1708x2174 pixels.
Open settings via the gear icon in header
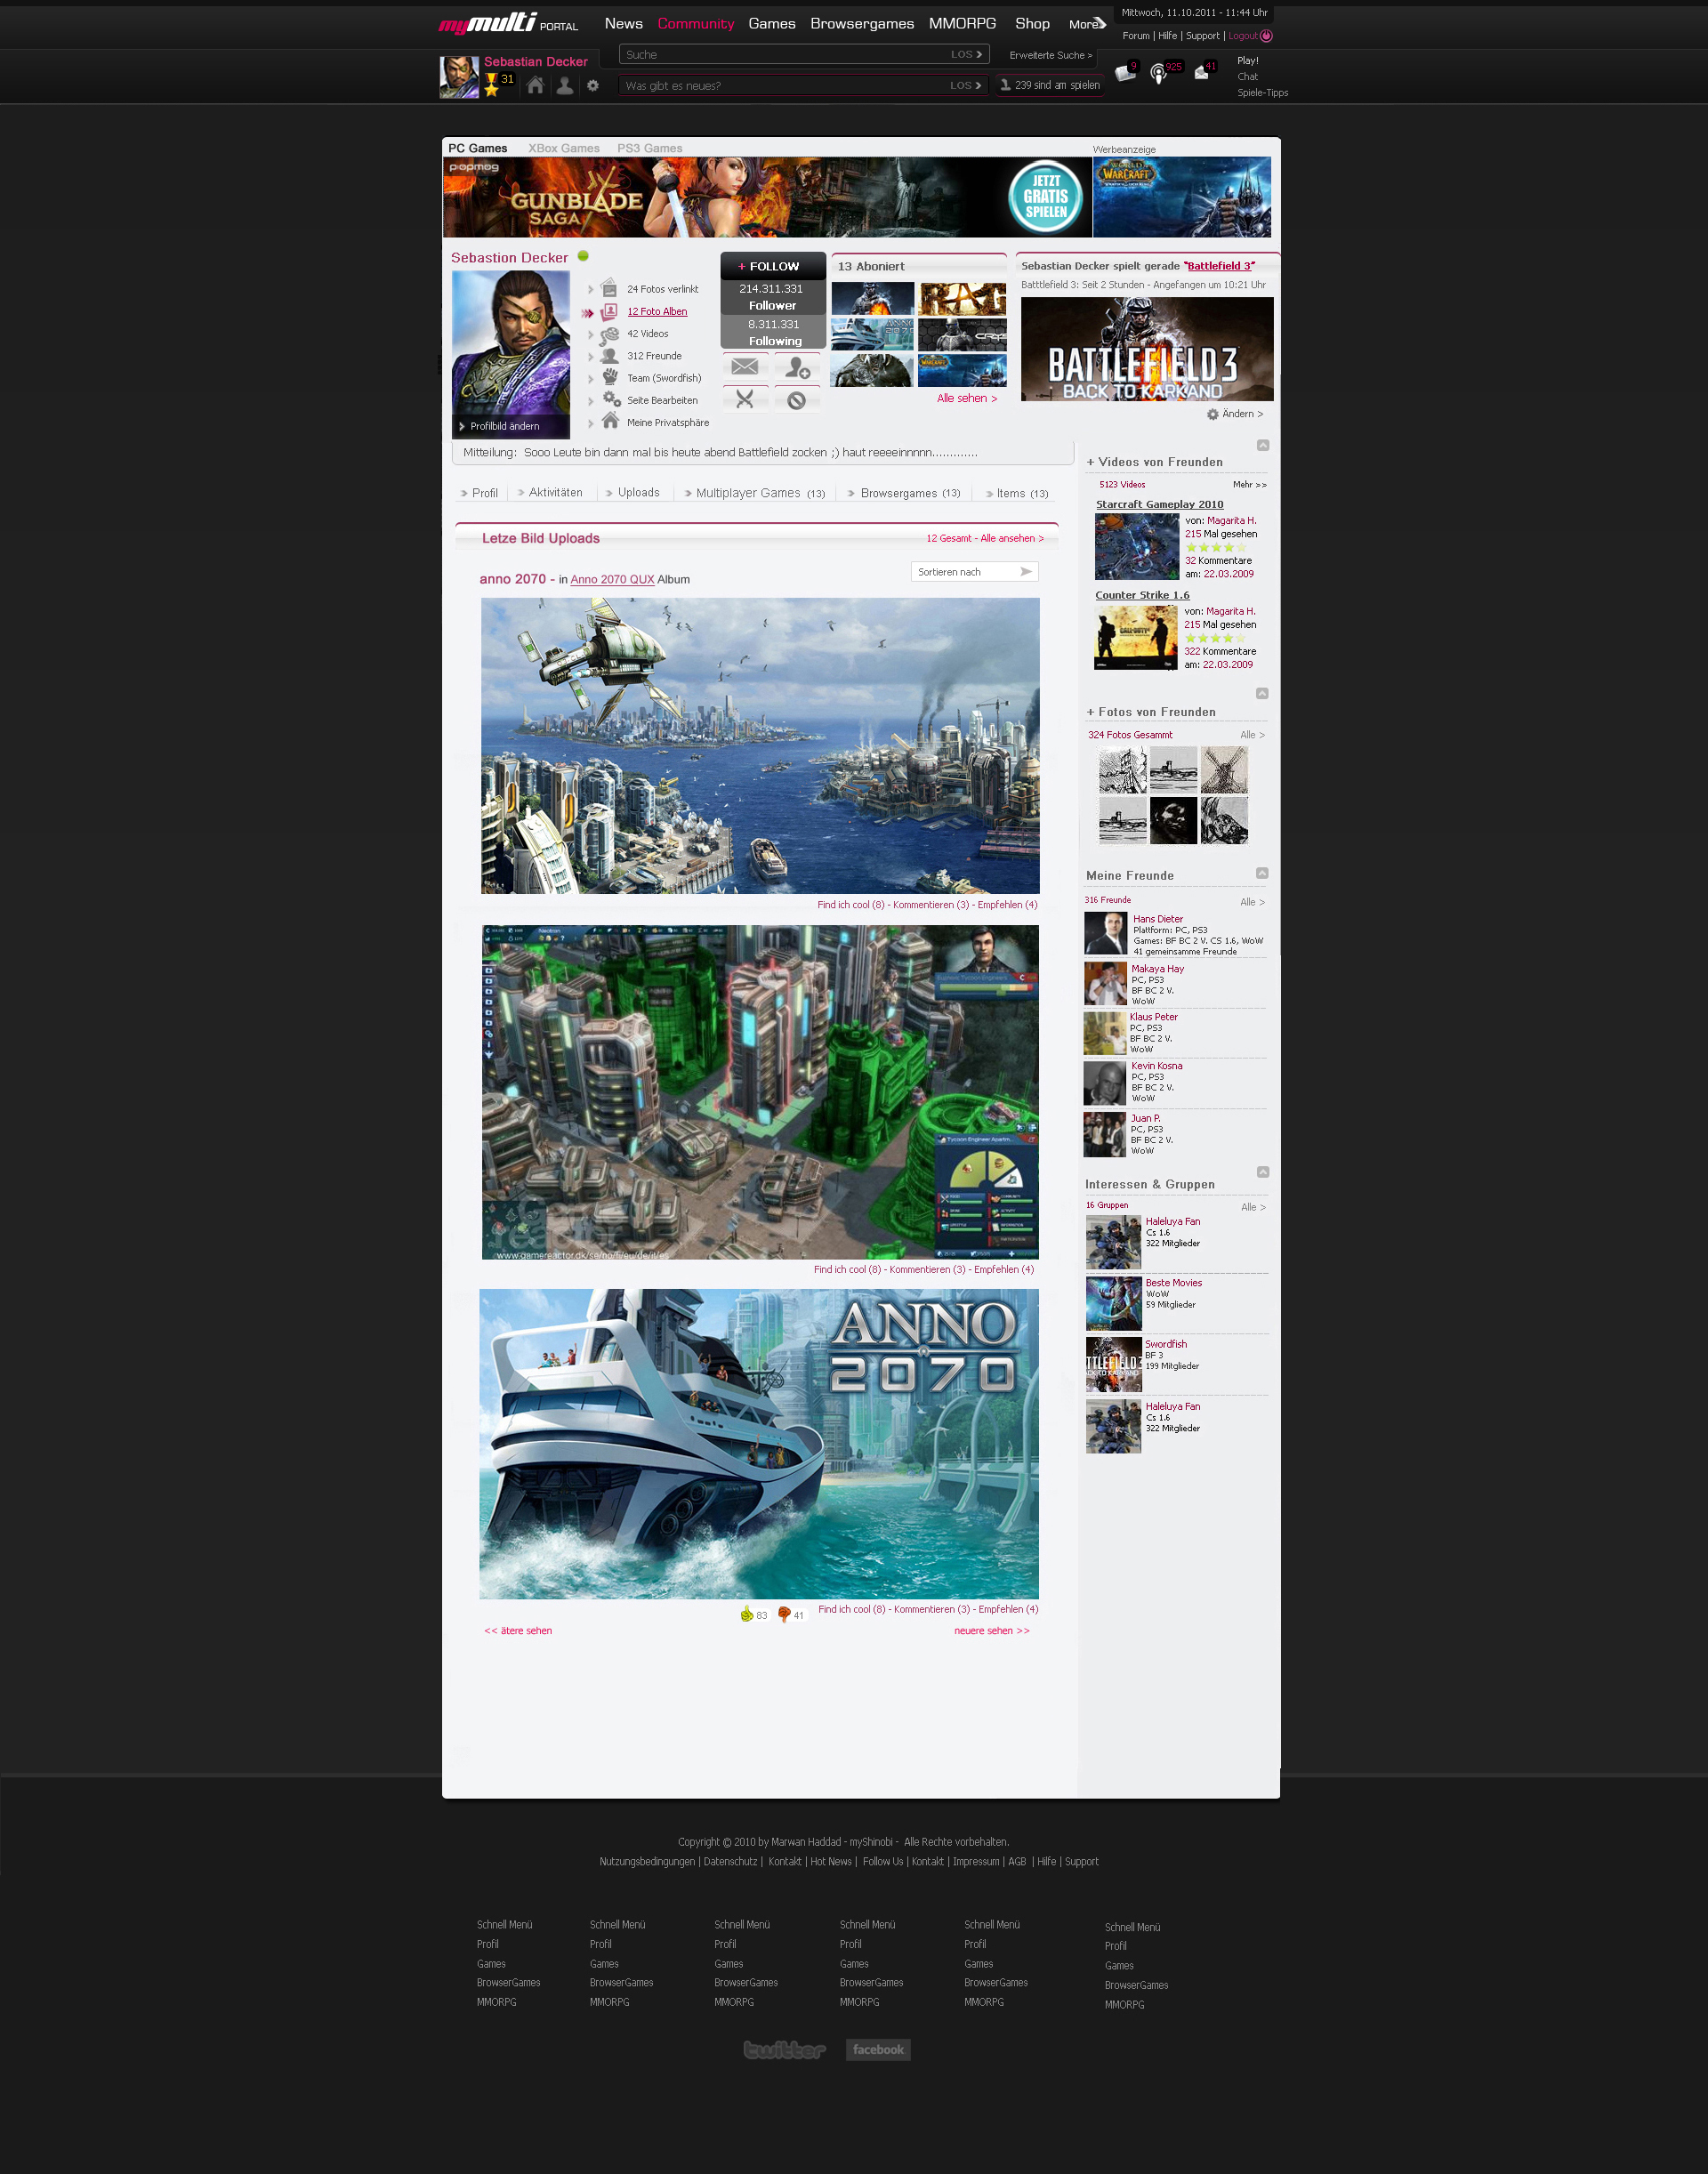click(593, 86)
